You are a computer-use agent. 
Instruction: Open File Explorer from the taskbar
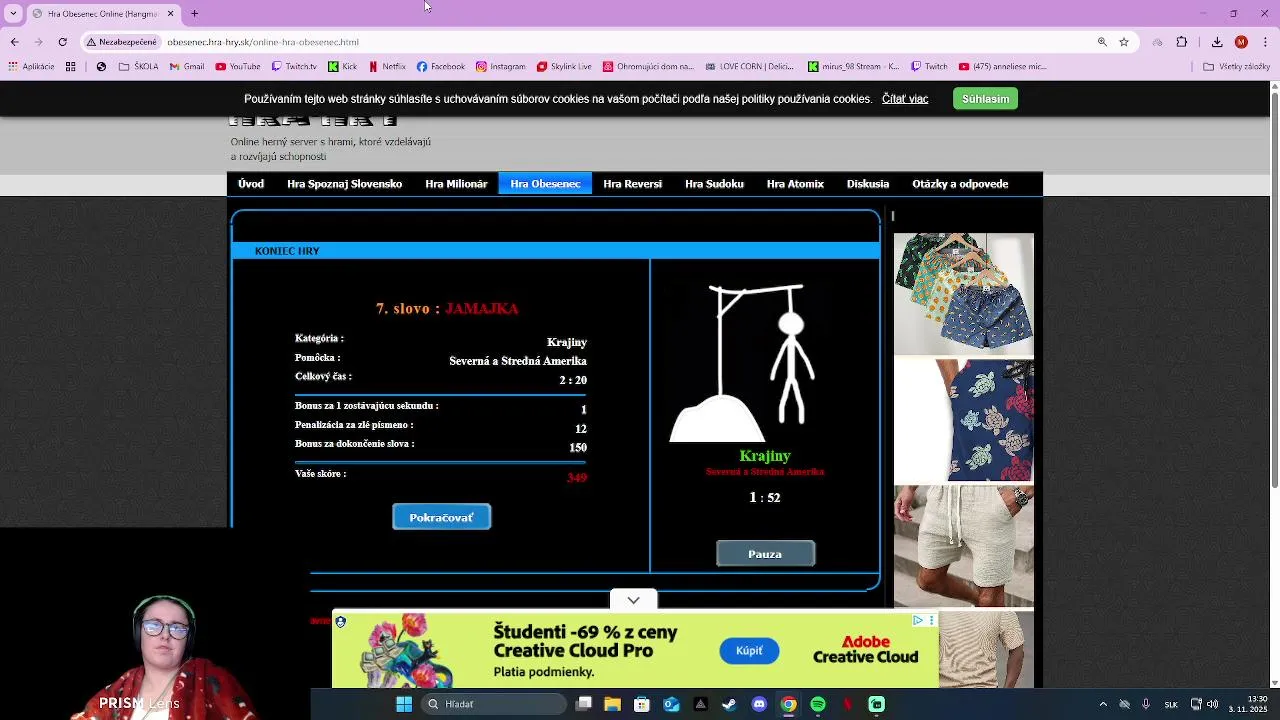613,704
